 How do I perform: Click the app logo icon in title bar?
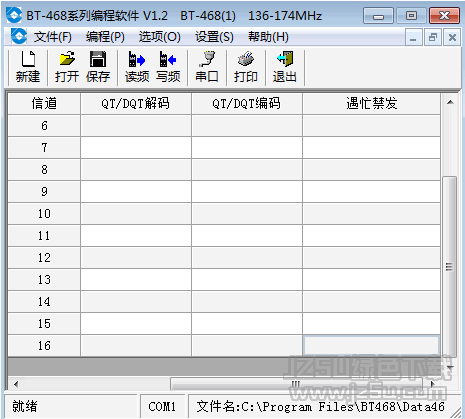pos(14,15)
